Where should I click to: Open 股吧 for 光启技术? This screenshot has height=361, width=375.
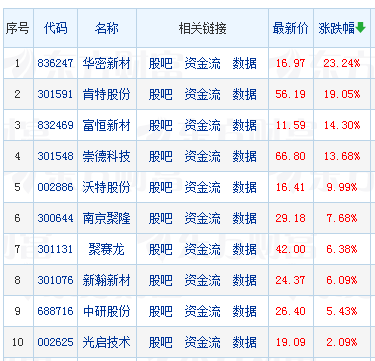pos(161,342)
